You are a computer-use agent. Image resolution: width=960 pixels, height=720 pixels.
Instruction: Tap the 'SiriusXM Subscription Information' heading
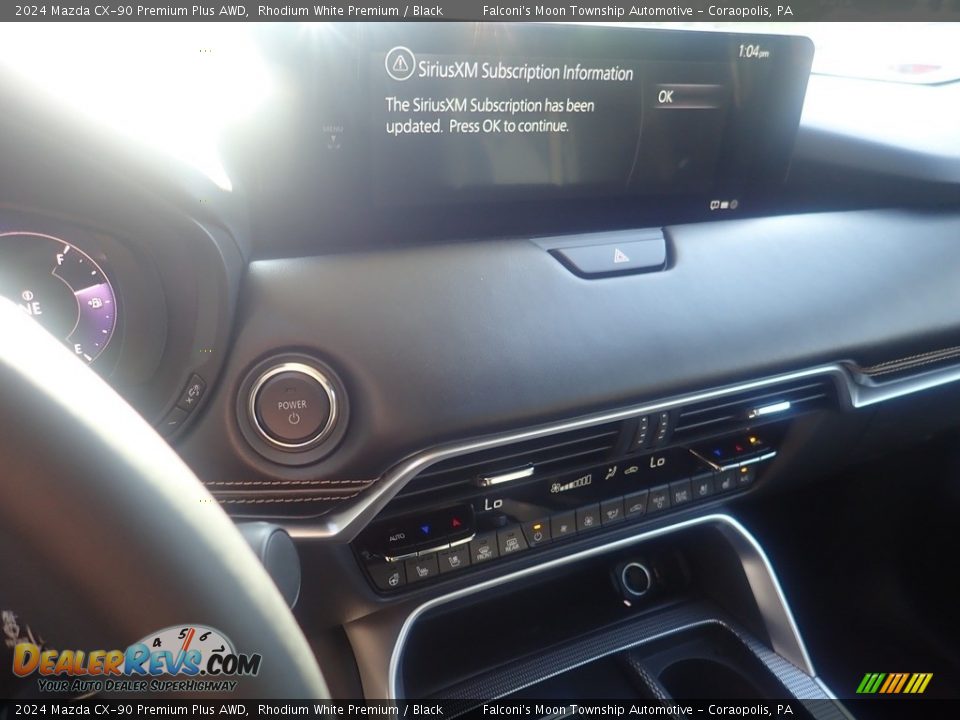(x=525, y=71)
